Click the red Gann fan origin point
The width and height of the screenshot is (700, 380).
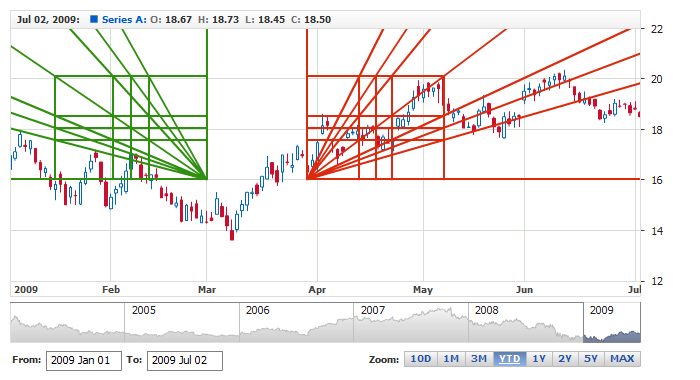tap(307, 179)
